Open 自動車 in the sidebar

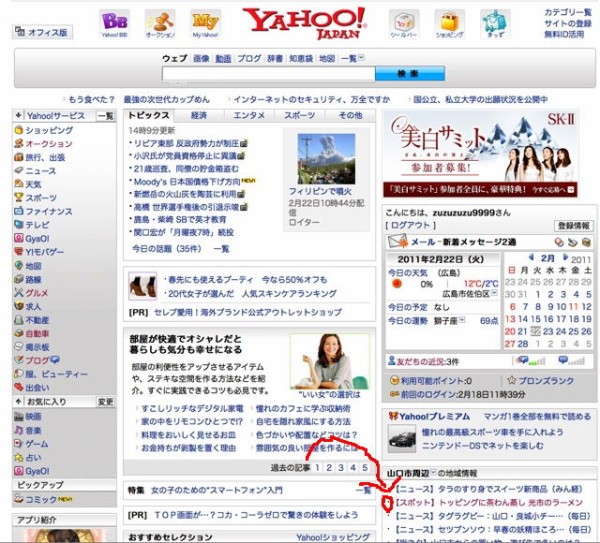click(x=37, y=333)
